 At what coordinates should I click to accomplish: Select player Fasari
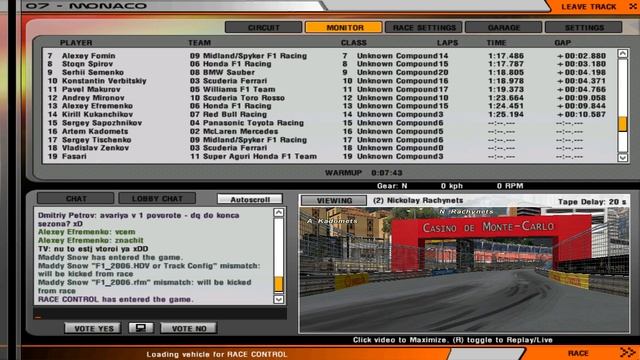point(74,156)
